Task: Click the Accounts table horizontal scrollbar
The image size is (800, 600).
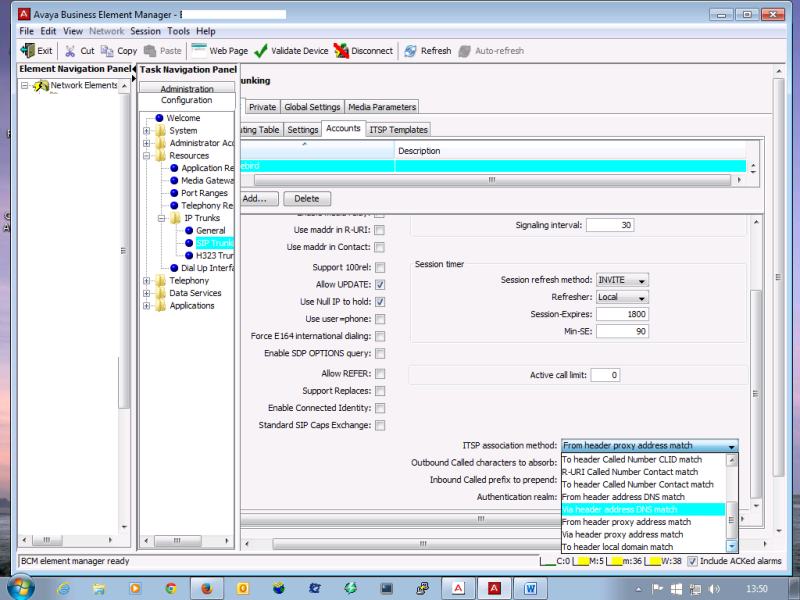Action: coord(492,180)
